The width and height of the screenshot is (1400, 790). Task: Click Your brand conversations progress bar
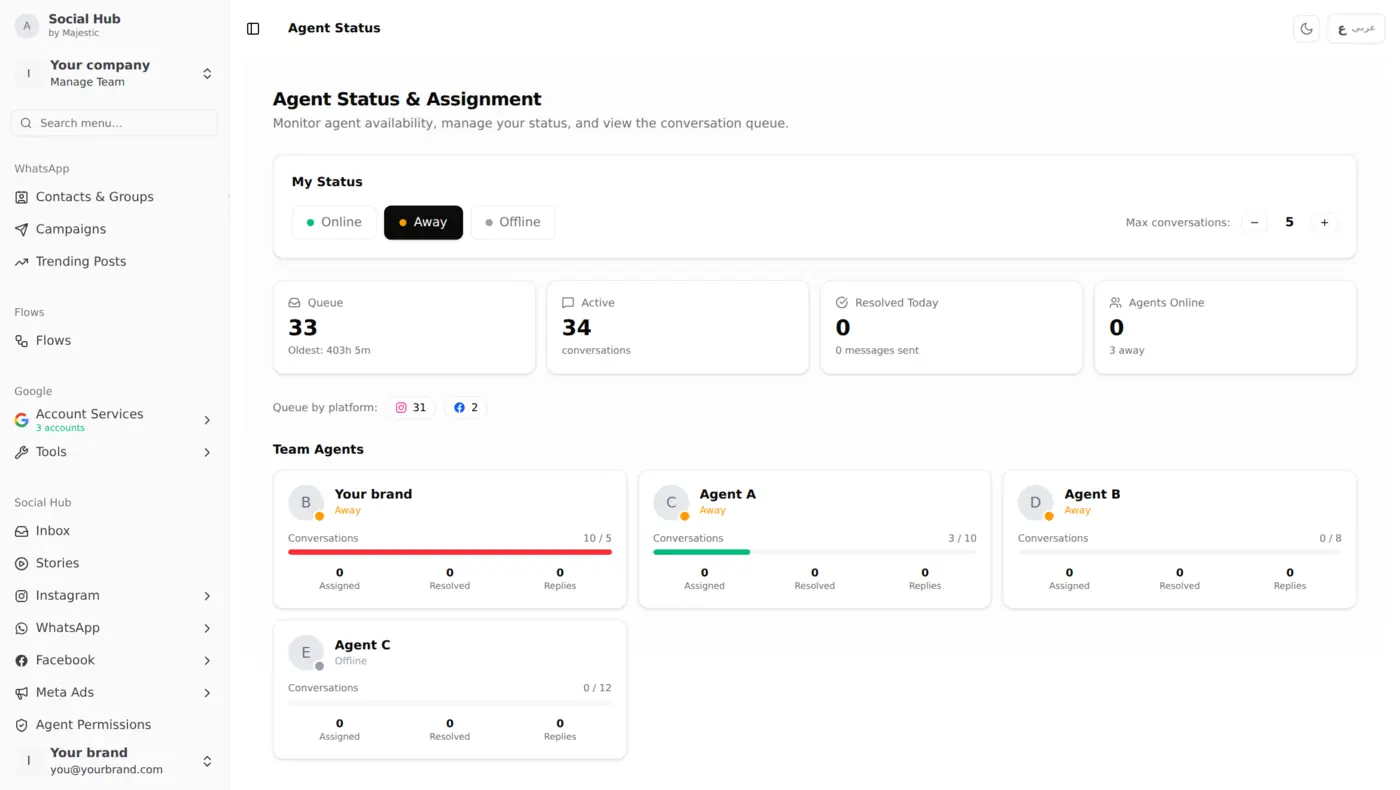coord(450,552)
